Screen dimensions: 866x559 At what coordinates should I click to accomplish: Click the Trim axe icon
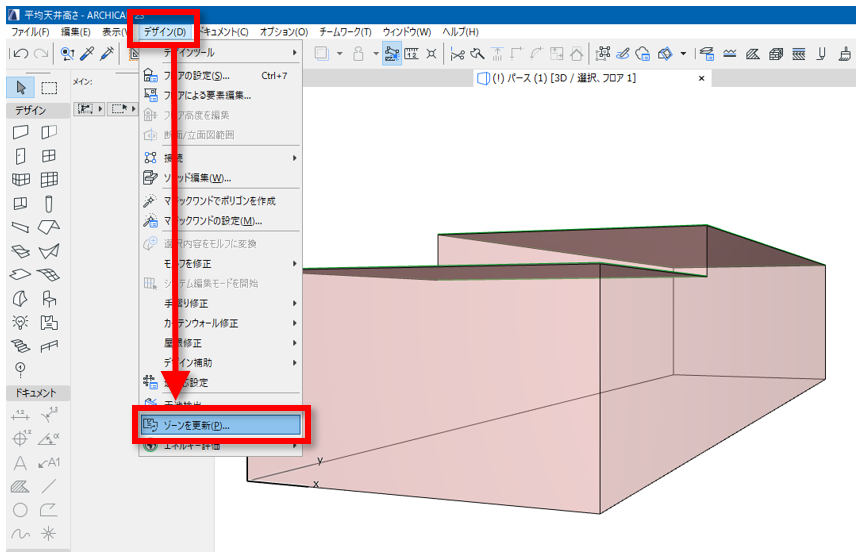click(x=477, y=54)
